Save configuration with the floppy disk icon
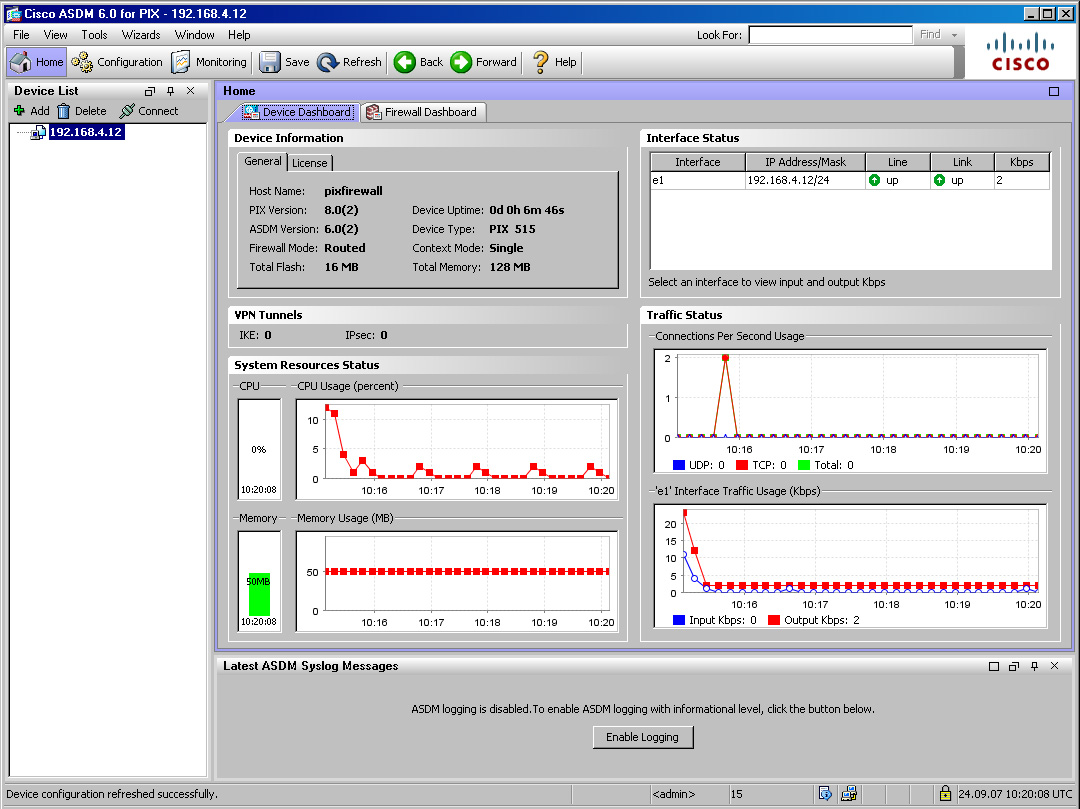 click(270, 62)
